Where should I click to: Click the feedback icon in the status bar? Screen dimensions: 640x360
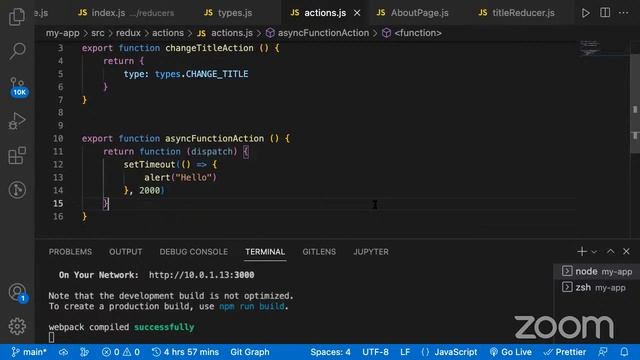603,352
